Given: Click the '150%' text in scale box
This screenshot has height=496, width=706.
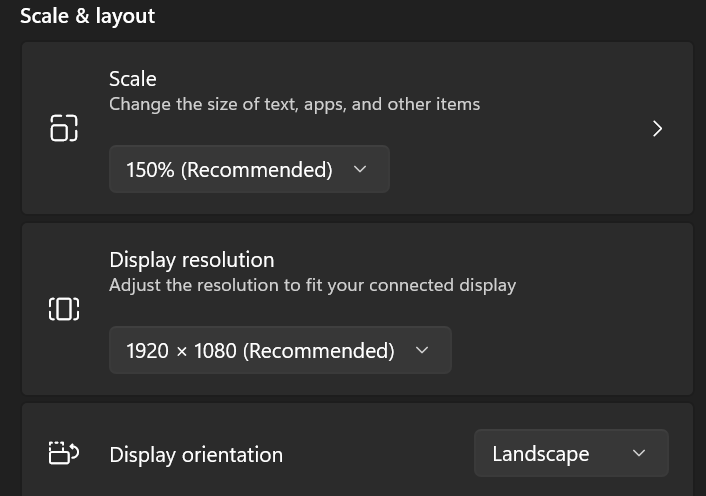Looking at the screenshot, I should [150, 170].
